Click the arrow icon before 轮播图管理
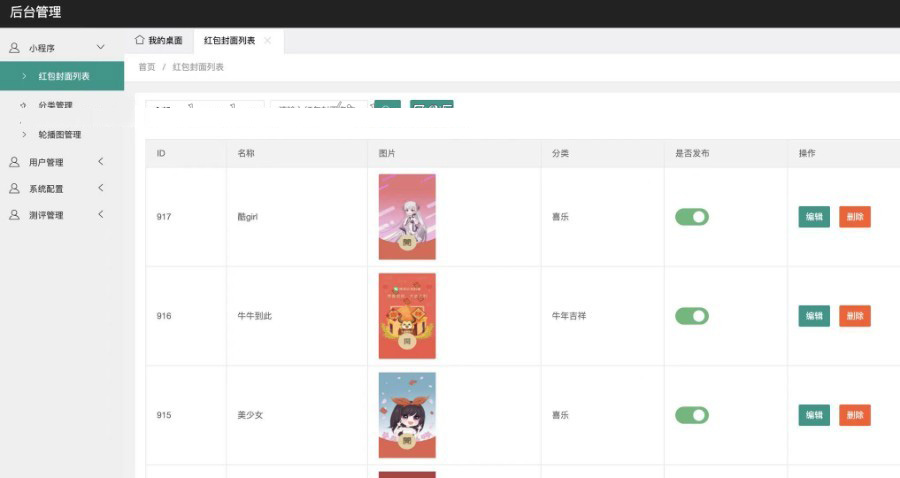 [x=24, y=134]
